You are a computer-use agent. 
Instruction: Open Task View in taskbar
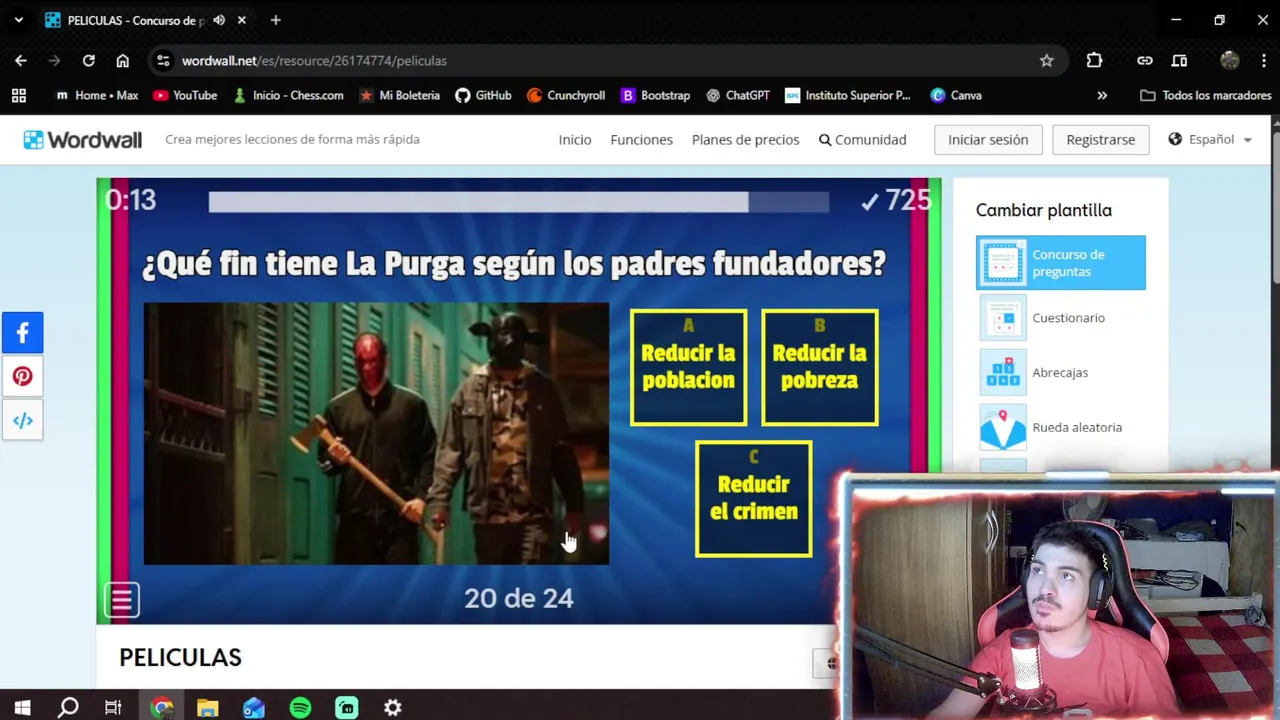[x=113, y=708]
